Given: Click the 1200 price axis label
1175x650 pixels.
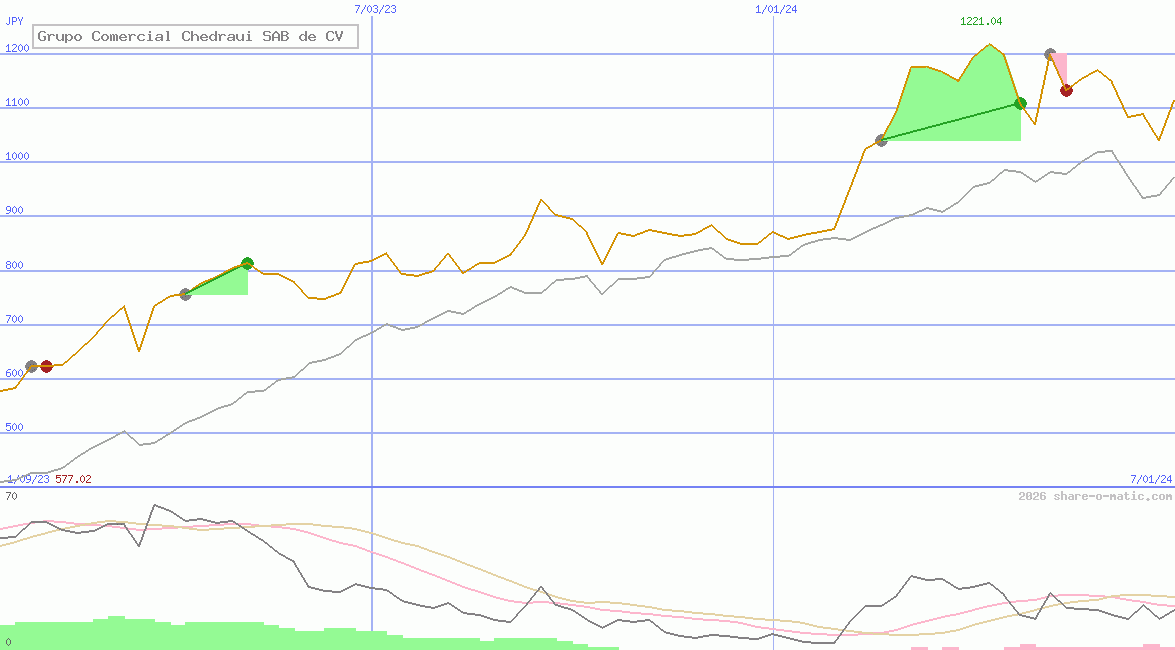Looking at the screenshot, I should 16,48.
